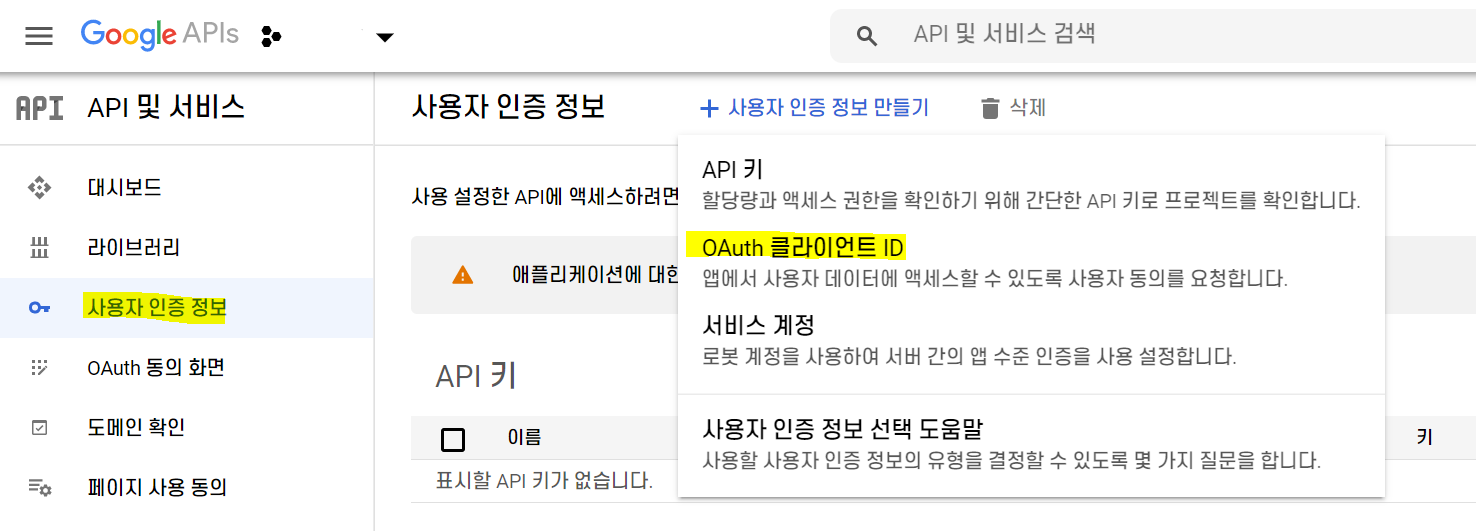
Task: Click the project hexagon dots icon
Action: click(271, 37)
